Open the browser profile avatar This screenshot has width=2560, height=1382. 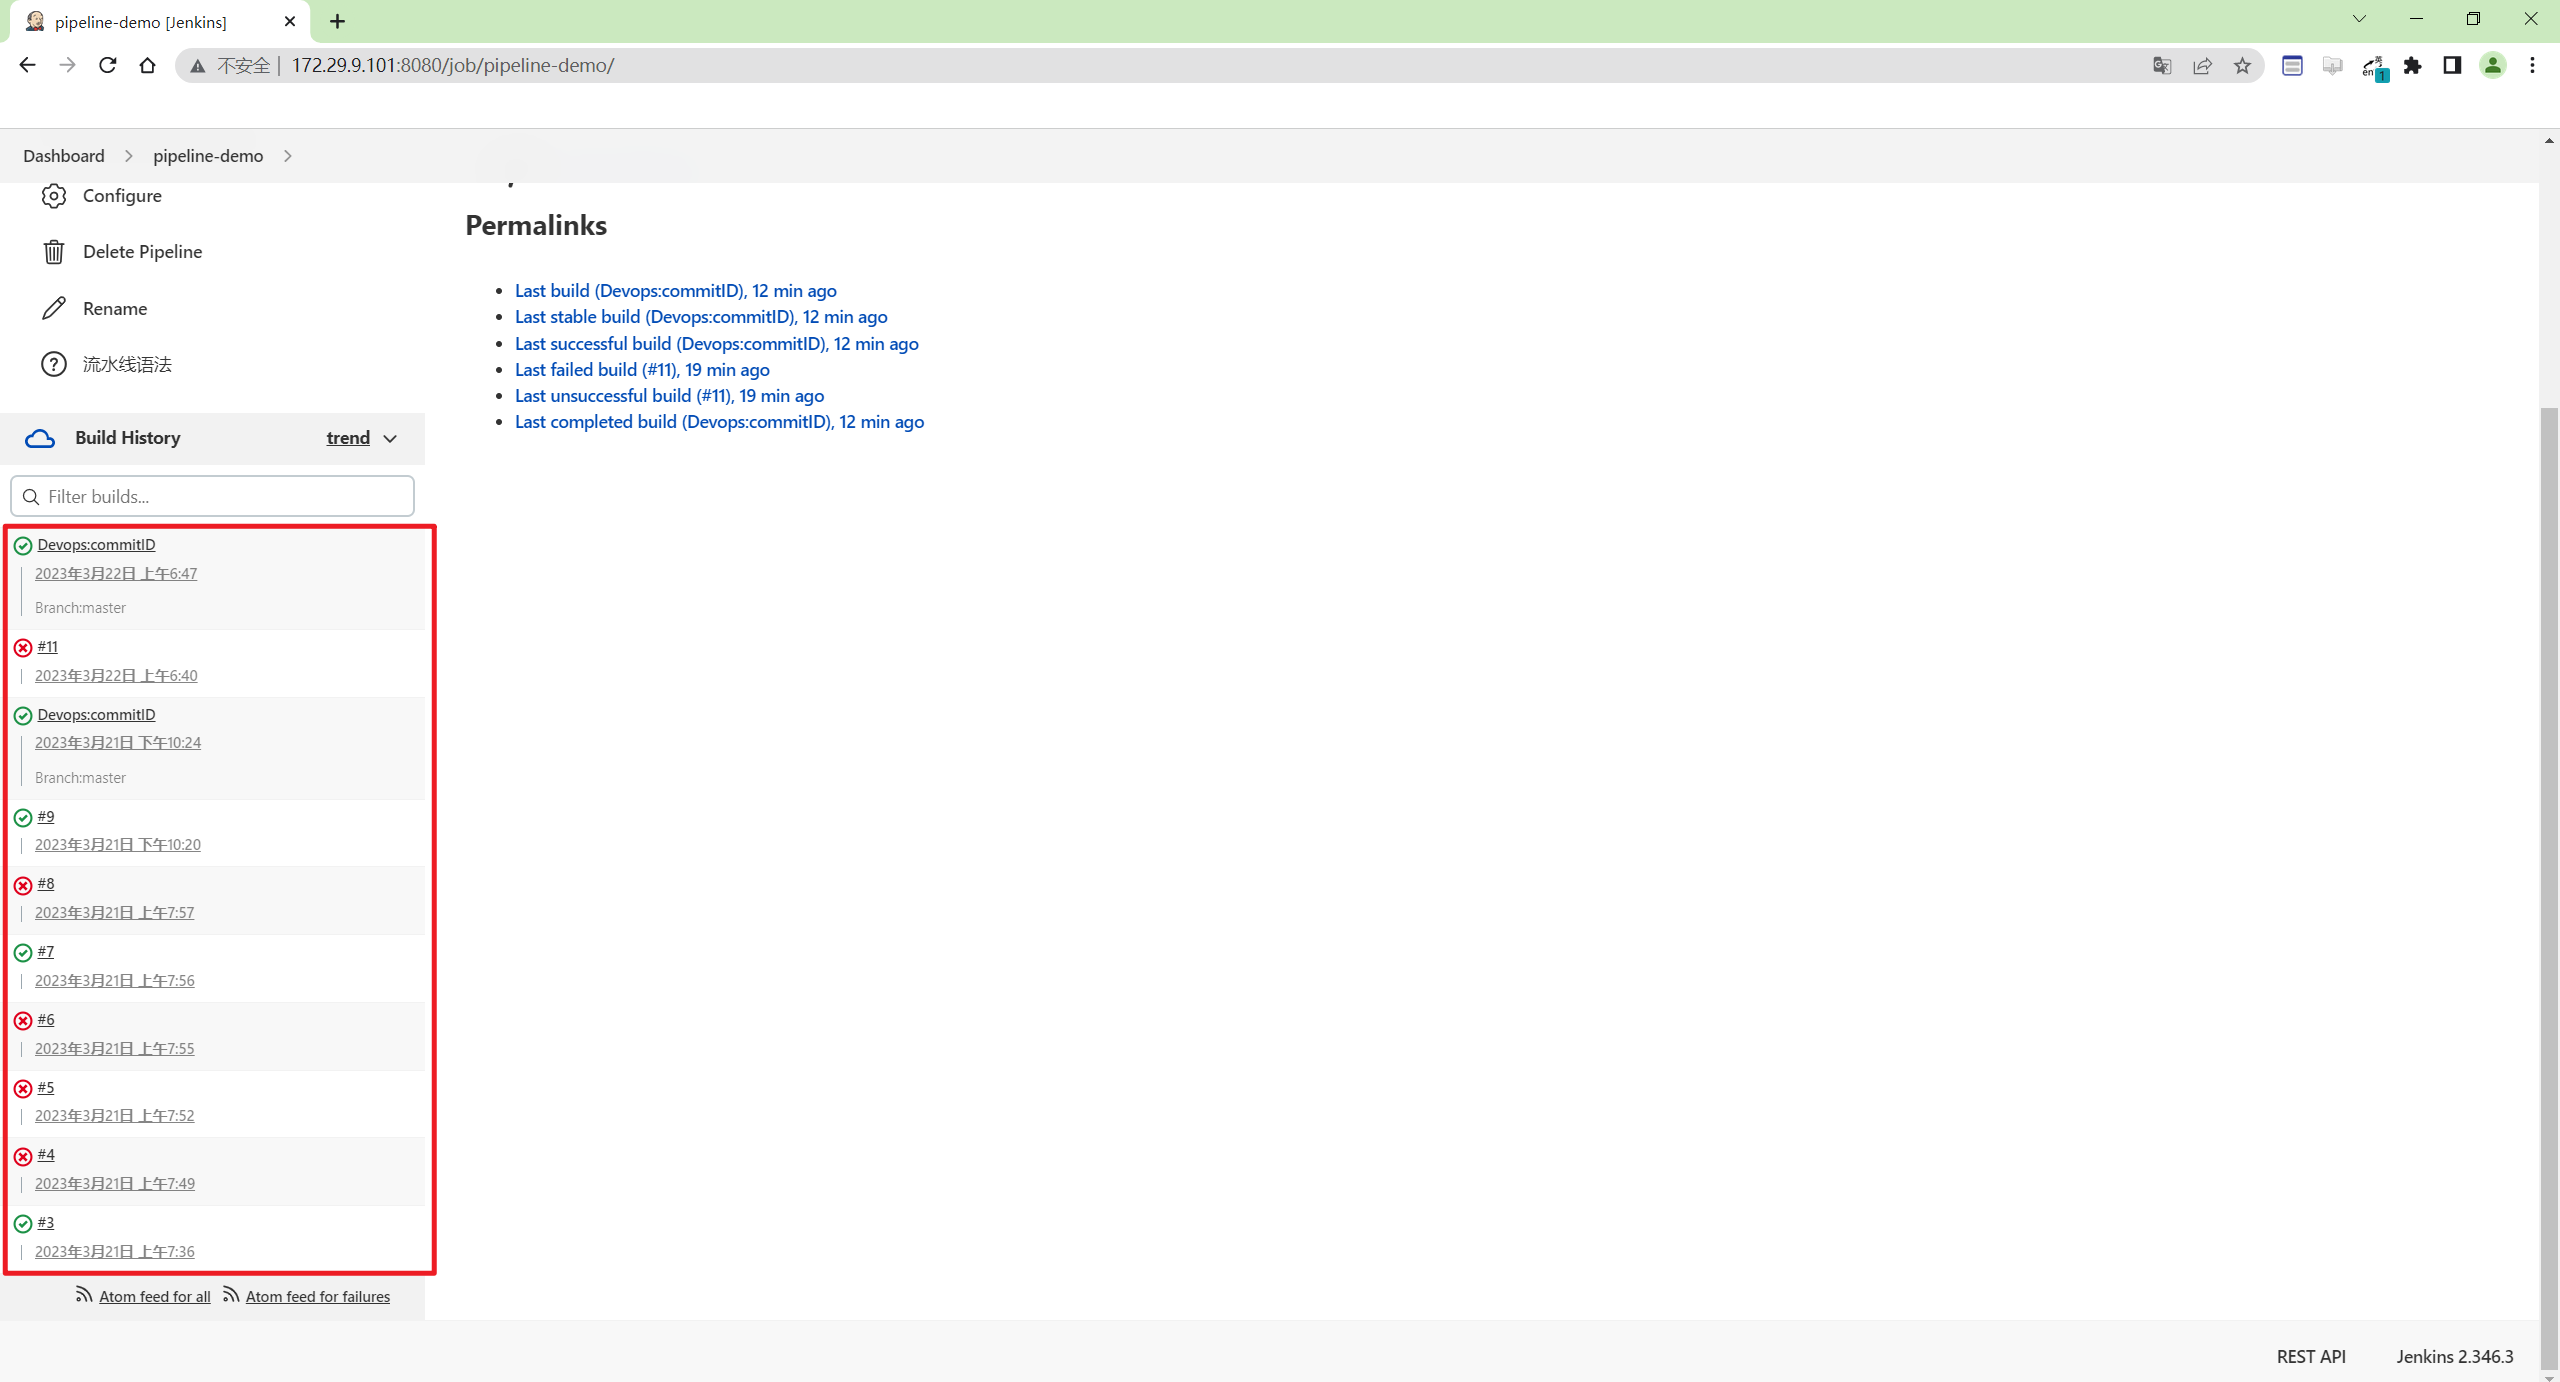(2492, 66)
